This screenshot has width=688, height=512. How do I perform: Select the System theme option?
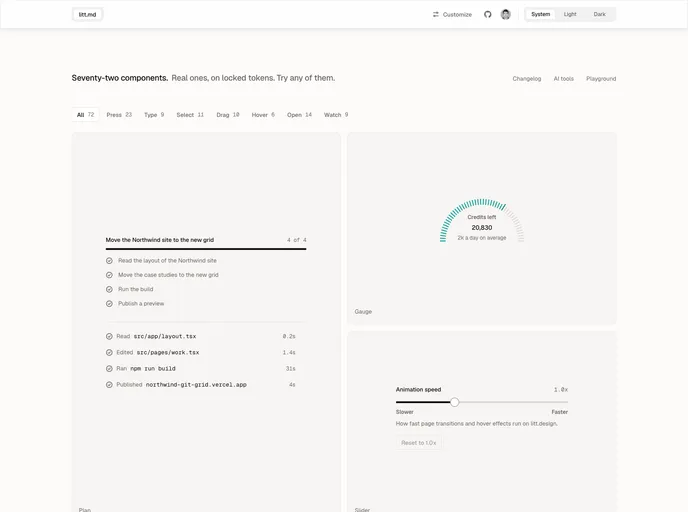click(541, 14)
